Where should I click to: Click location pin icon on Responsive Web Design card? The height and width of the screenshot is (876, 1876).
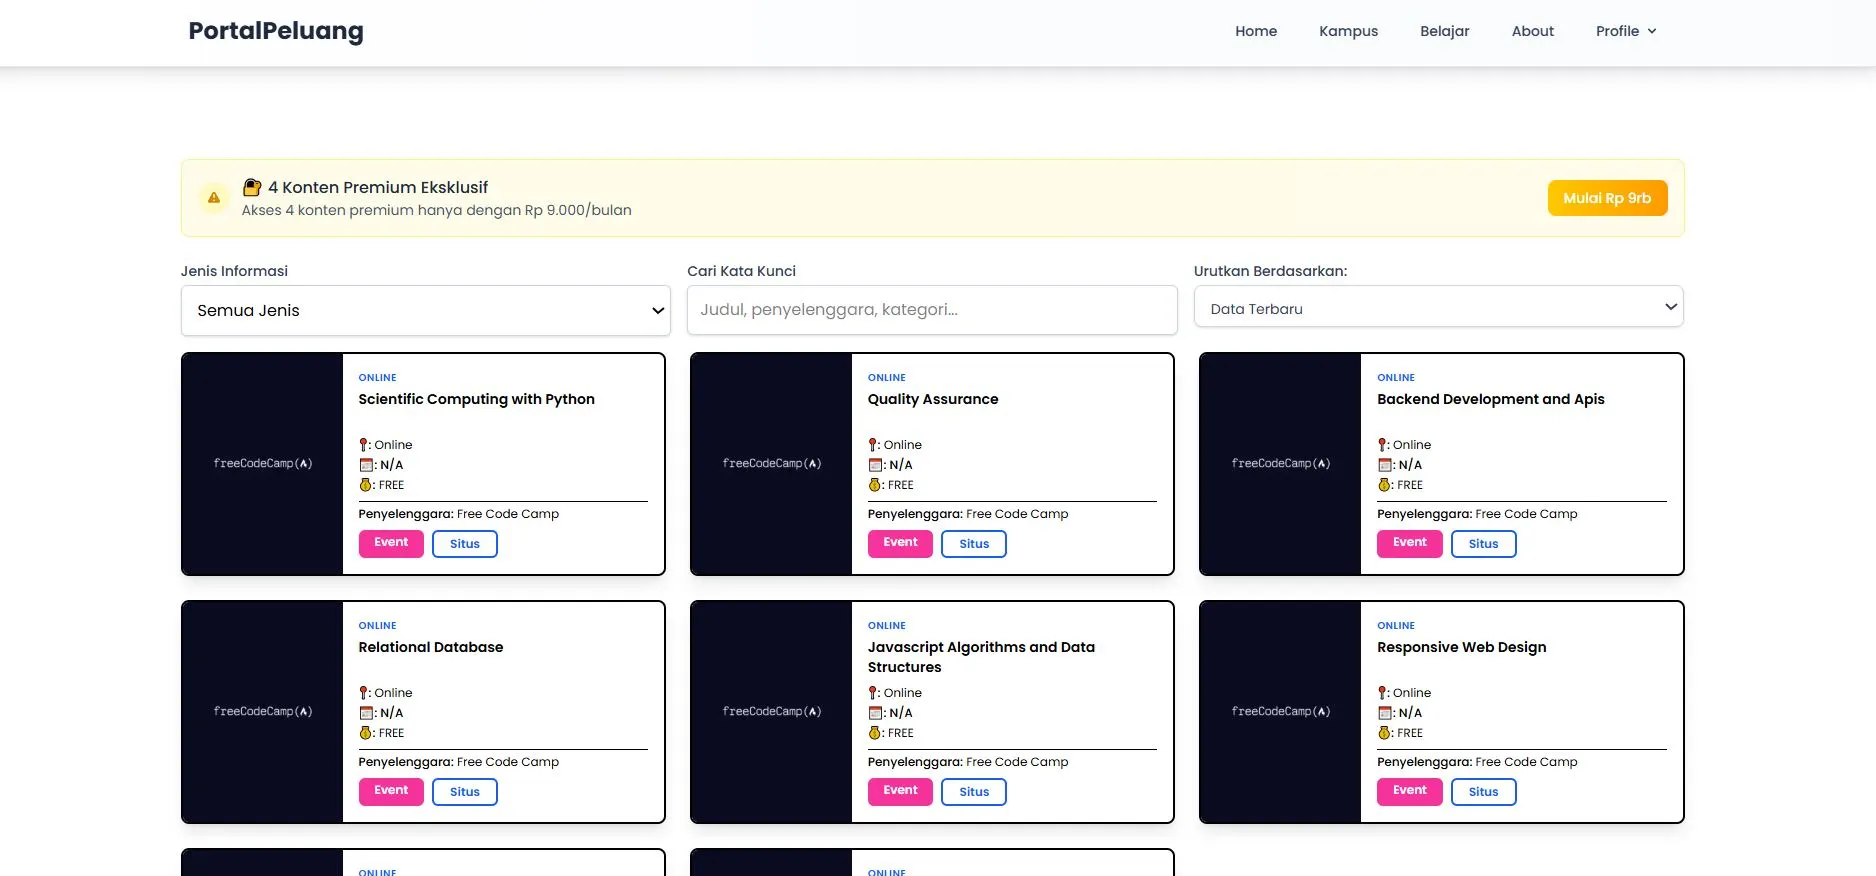tap(1383, 693)
